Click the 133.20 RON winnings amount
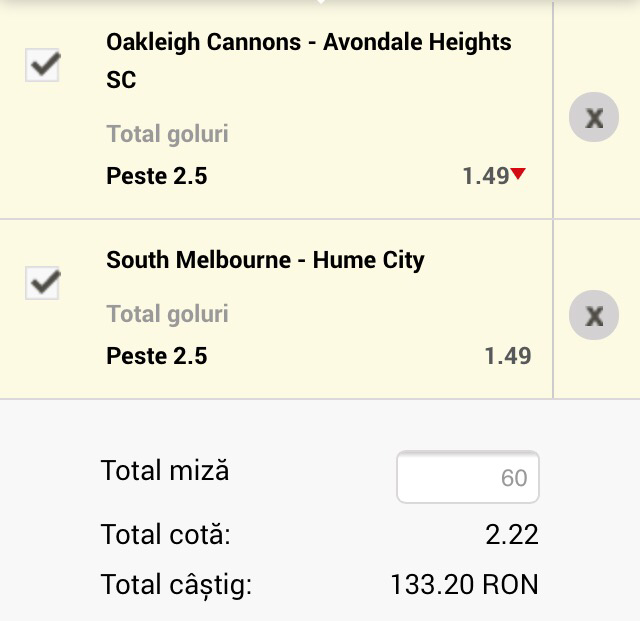 [x=464, y=584]
